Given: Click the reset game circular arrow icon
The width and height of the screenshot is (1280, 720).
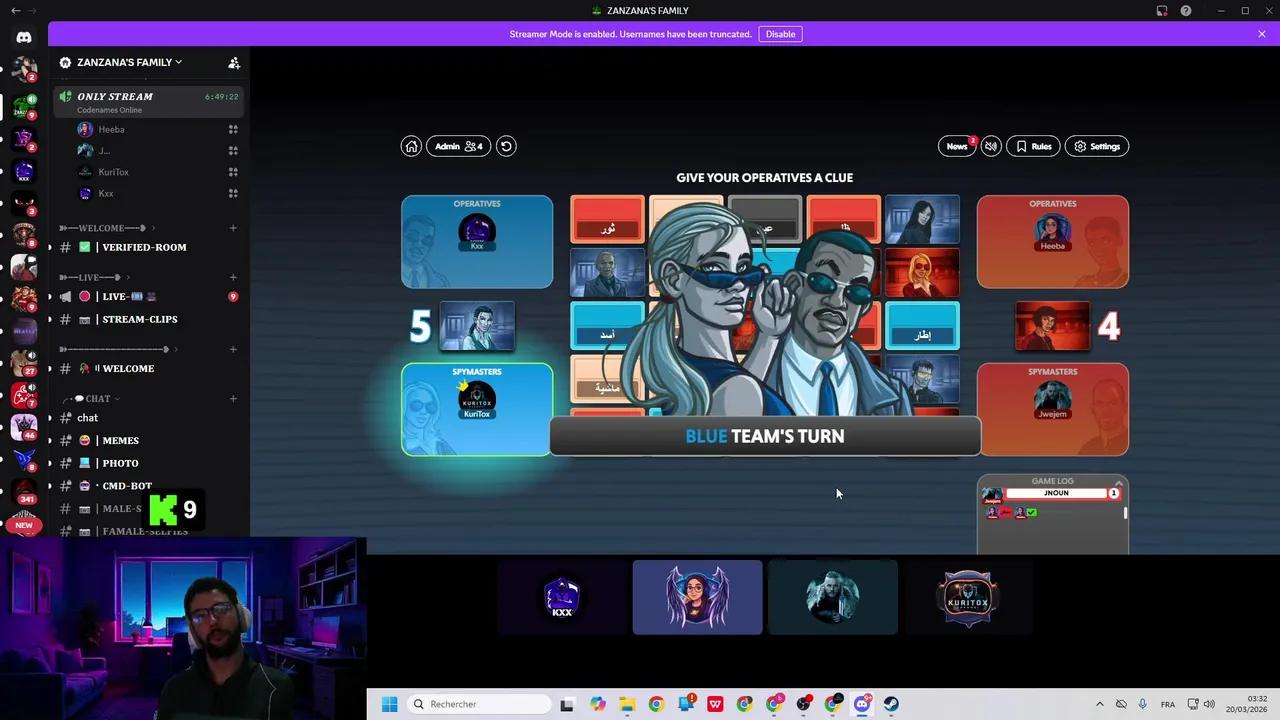Looking at the screenshot, I should [x=506, y=146].
